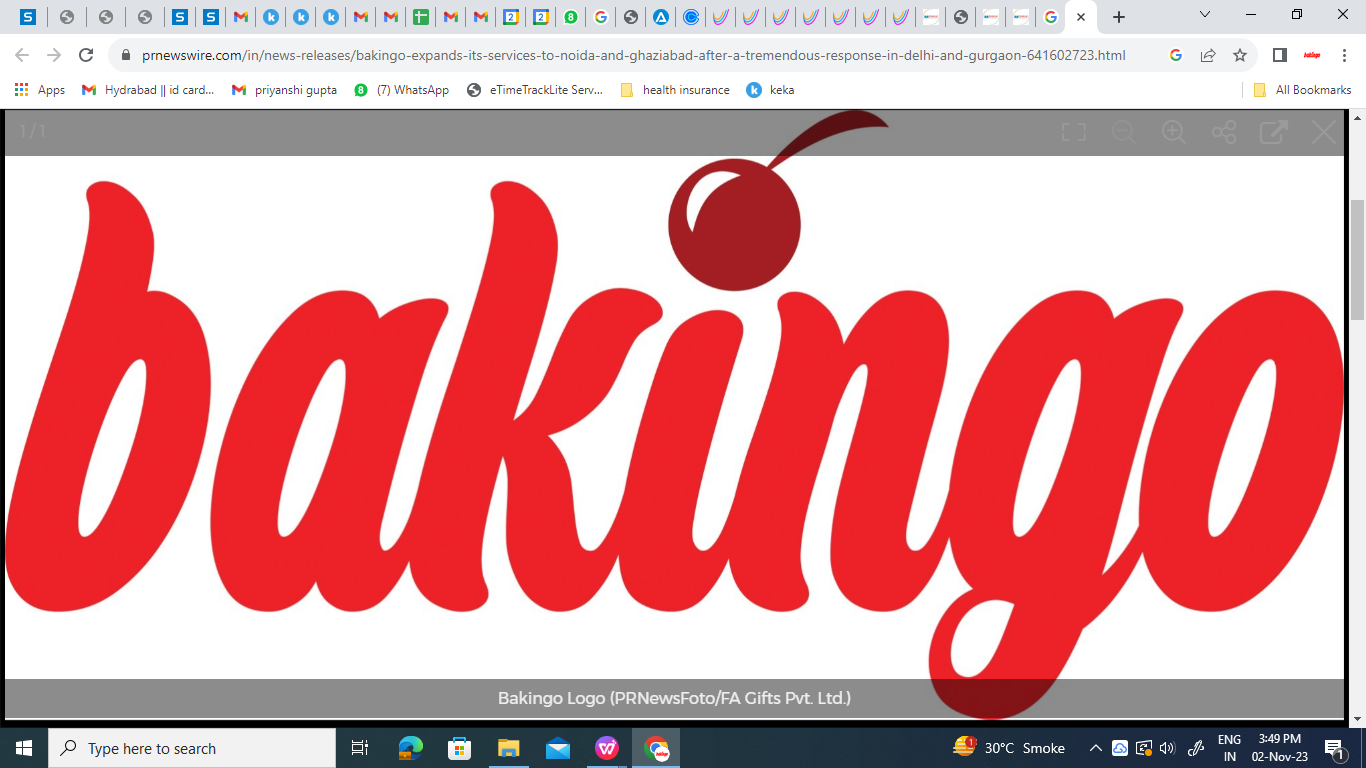Open the image in a new window icon

coord(1273,132)
